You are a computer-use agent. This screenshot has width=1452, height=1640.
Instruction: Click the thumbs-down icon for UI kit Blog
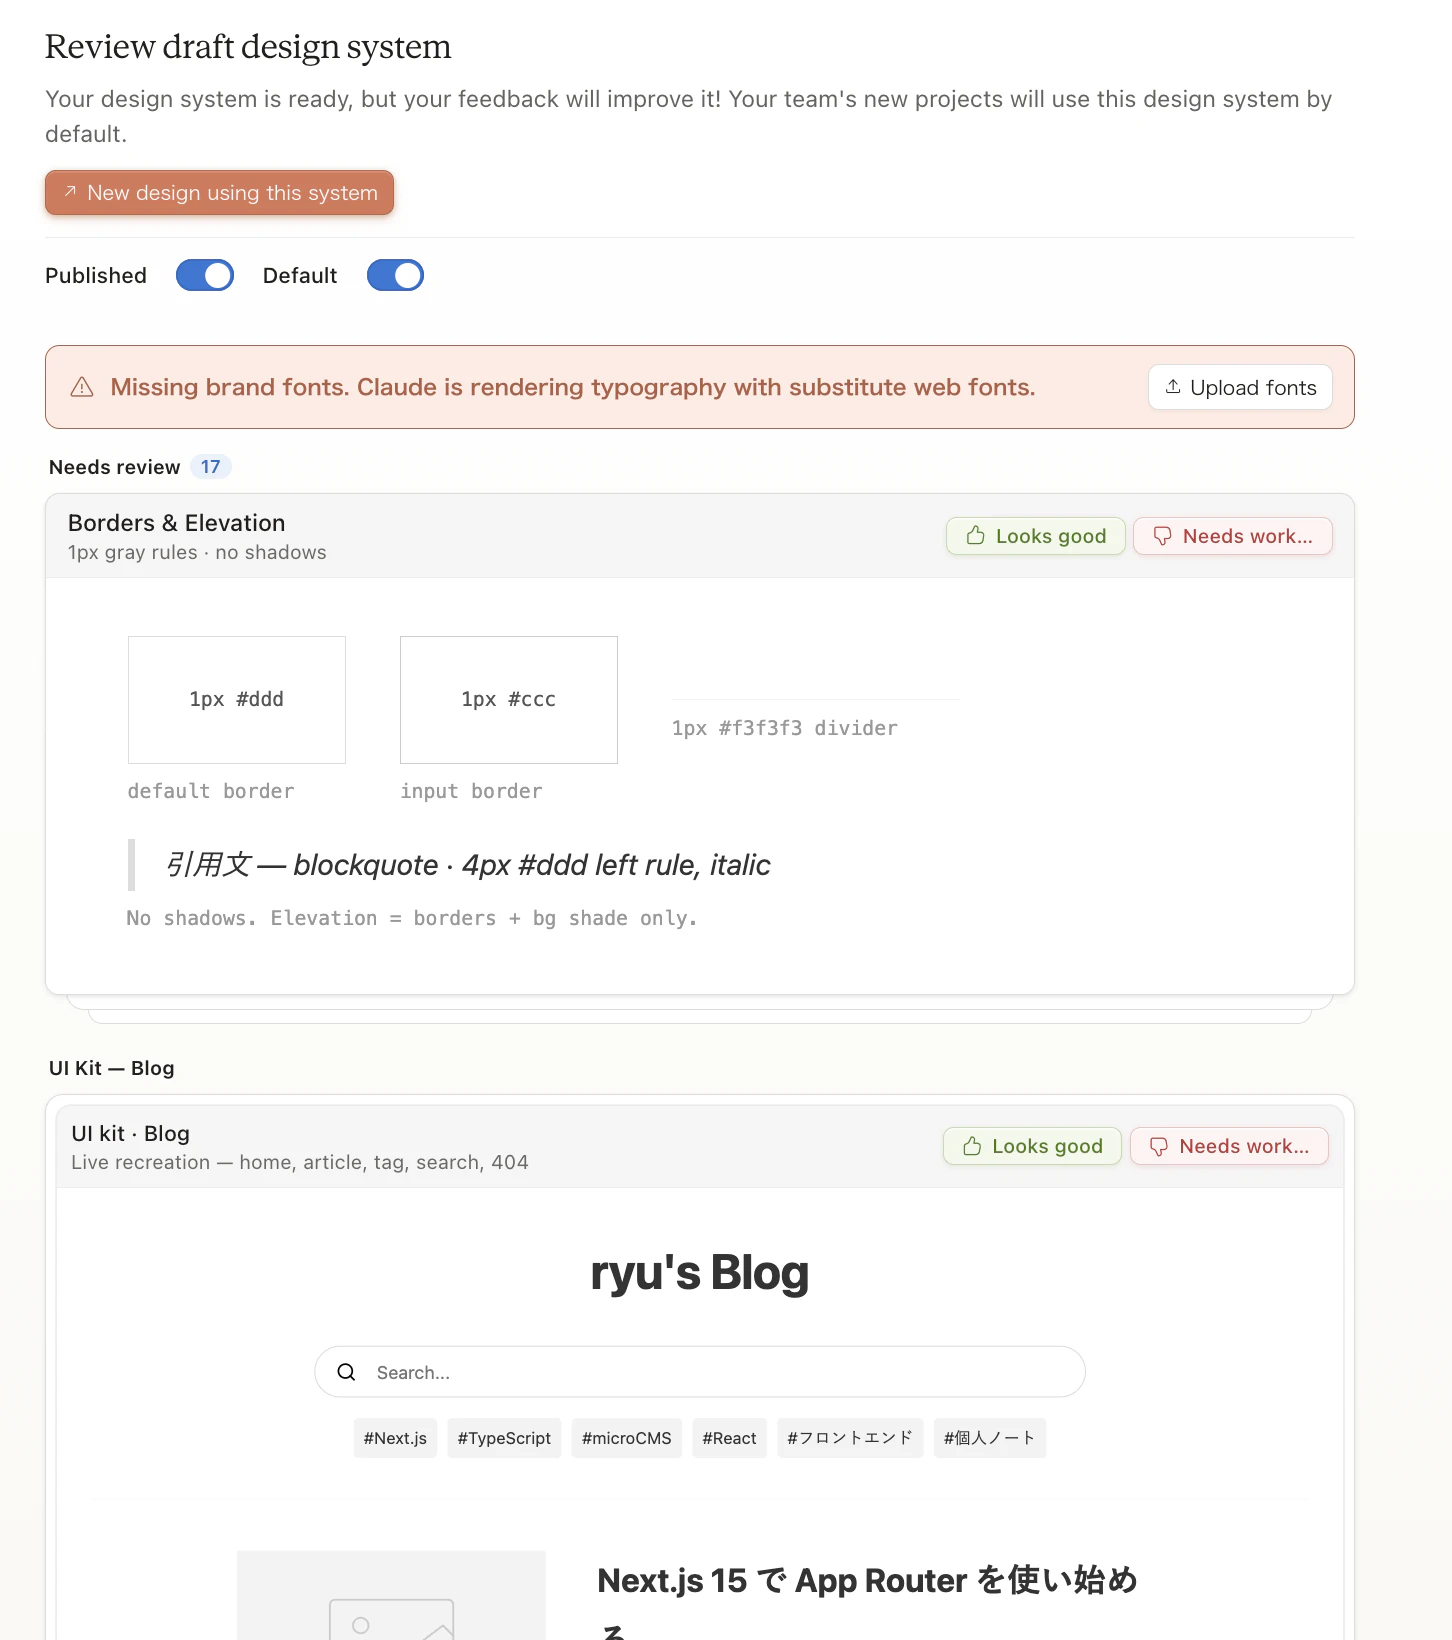click(1159, 1146)
